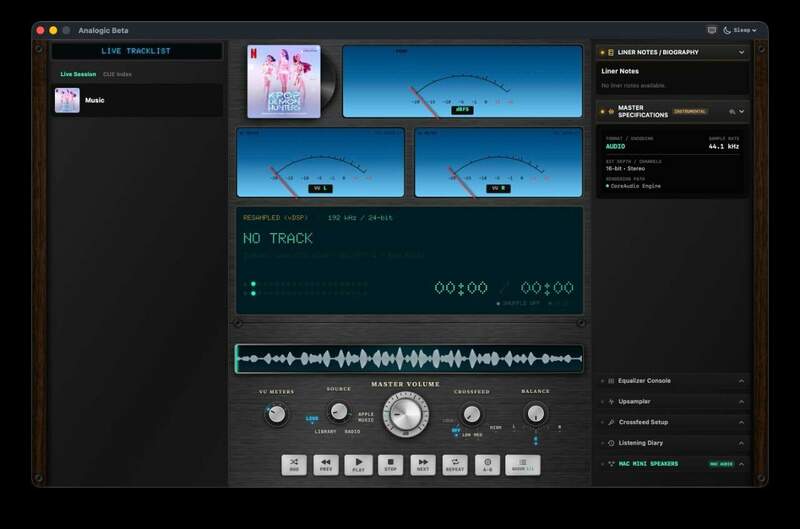Click the rightmost transport button after A-B

(x=522, y=465)
